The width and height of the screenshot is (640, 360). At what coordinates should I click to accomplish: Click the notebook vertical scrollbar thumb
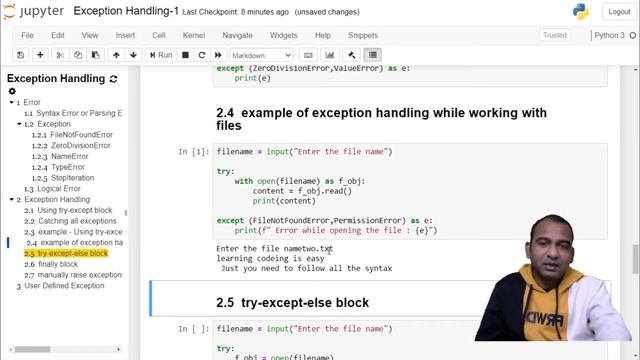coord(636,259)
